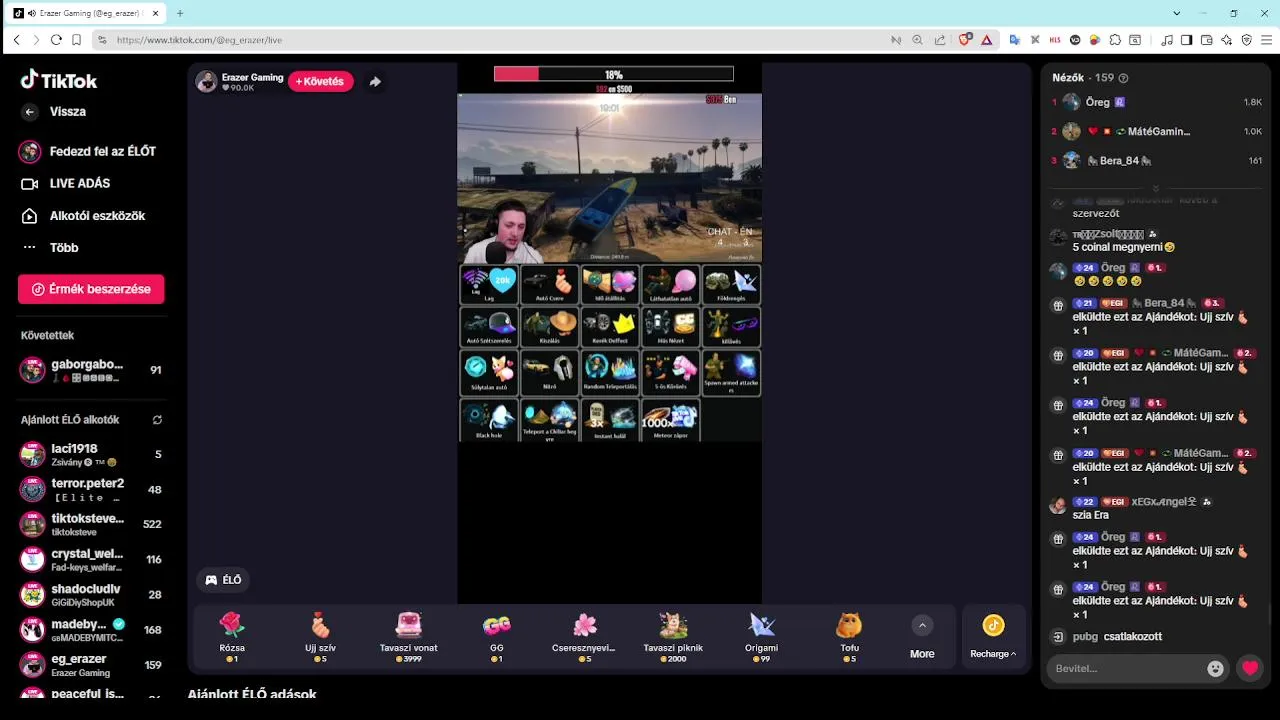
Task: Open the Brave wallet icon
Action: click(1206, 40)
